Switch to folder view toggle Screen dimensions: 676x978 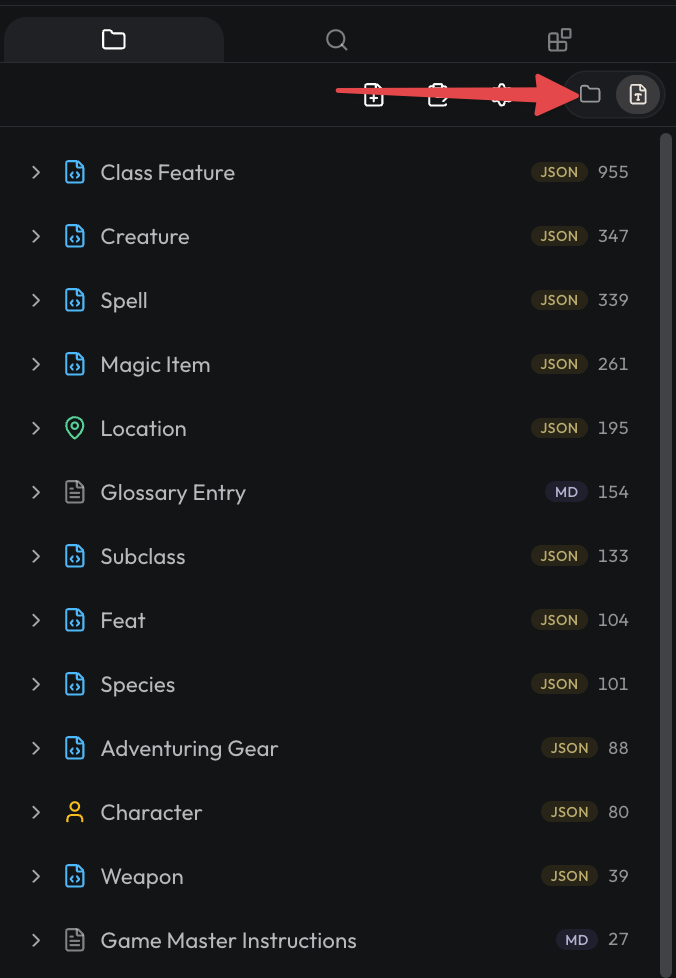coord(589,94)
